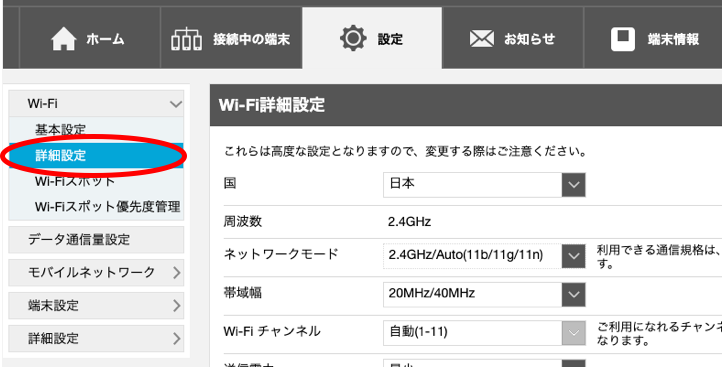
Task: Click the envelope notification icon
Action: point(482,39)
